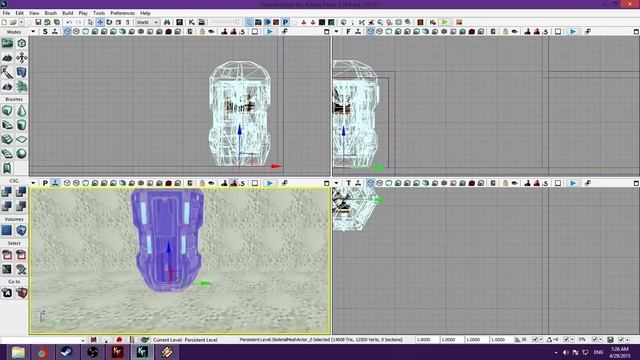The height and width of the screenshot is (360, 640).
Task: Open the Modes dropdown in top-left viewport
Action: tap(33, 31)
